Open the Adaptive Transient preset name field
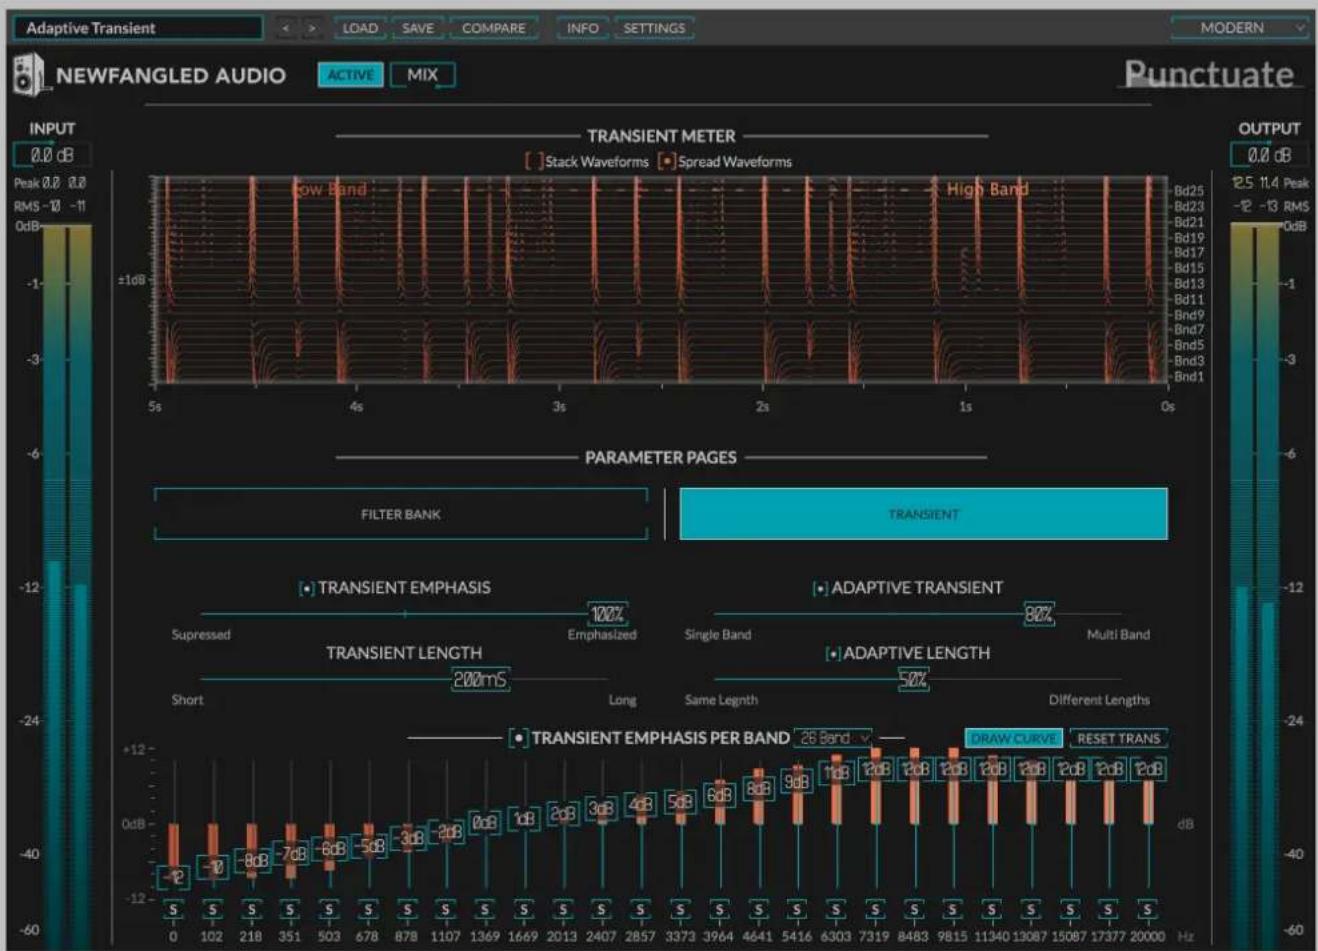Viewport: 1318px width, 951px height. tap(138, 28)
